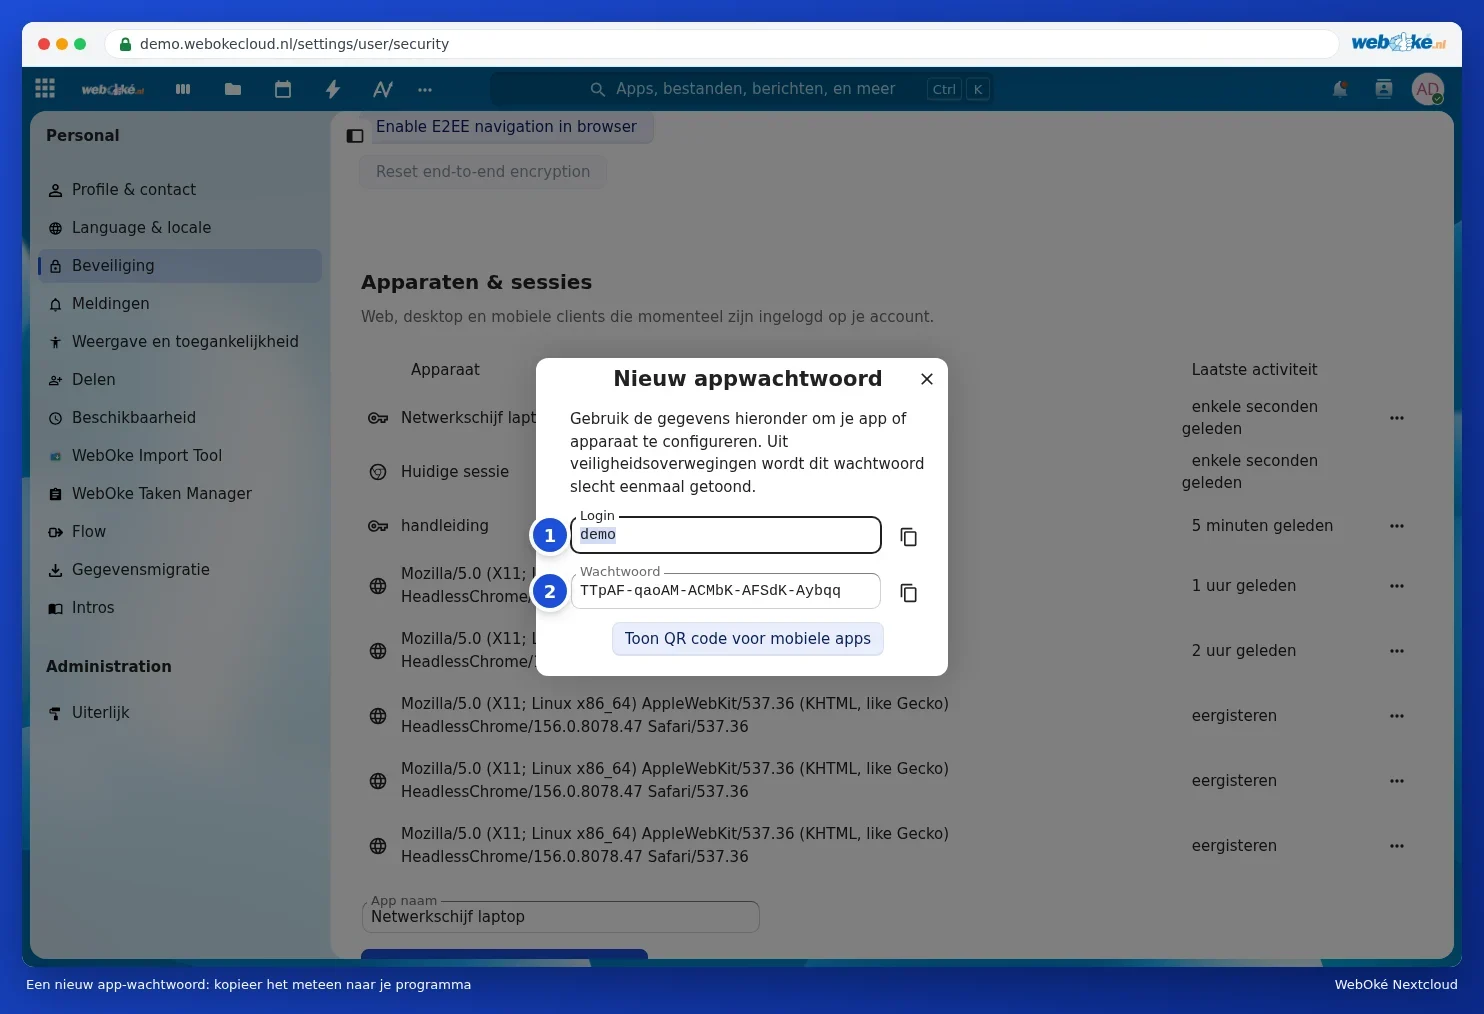Select the Beveiliging sidebar item
The image size is (1484, 1014).
[180, 266]
